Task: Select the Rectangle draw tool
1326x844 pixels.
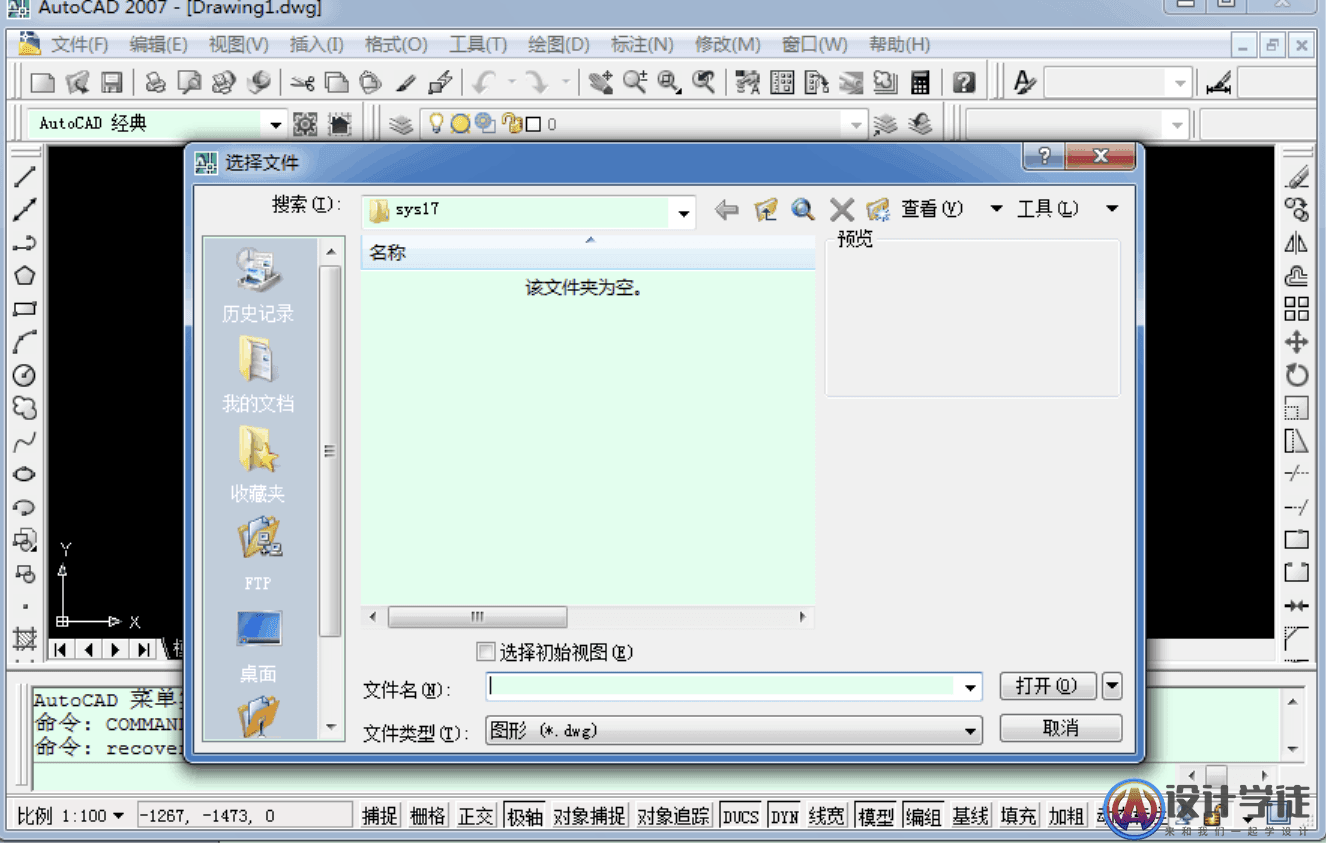Action: pyautogui.click(x=24, y=309)
